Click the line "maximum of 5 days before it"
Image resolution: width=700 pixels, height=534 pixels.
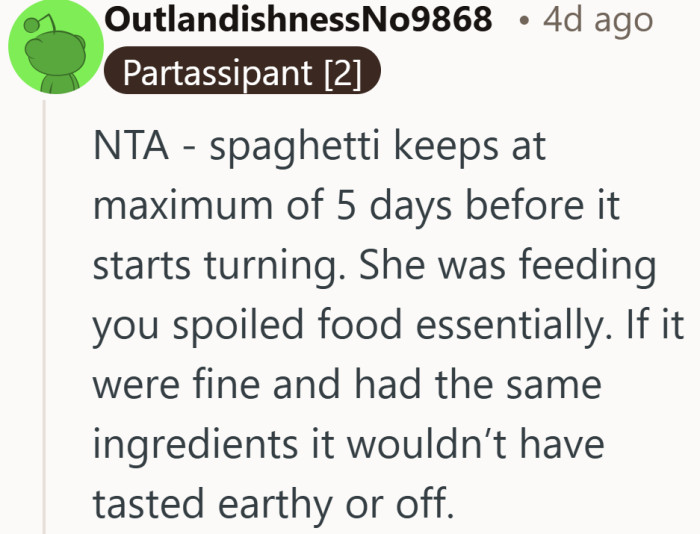(356, 207)
